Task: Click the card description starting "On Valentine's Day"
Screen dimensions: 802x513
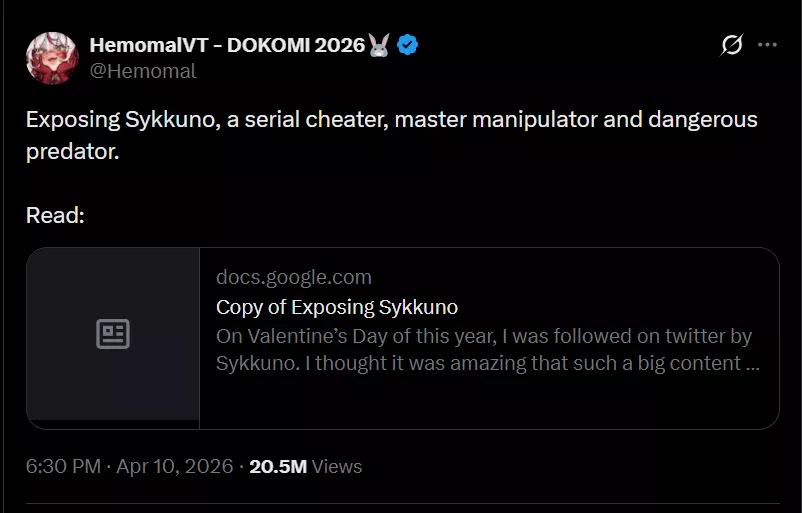Action: click(484, 336)
